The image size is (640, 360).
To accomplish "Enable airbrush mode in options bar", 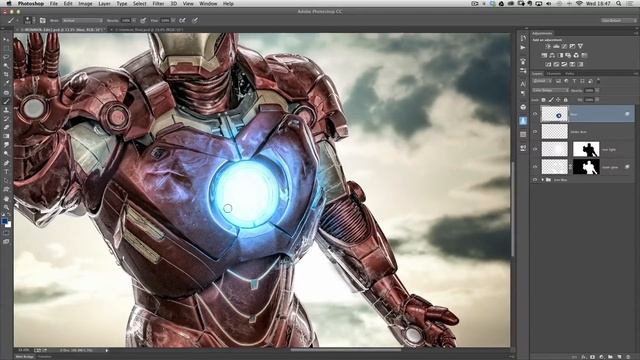I will pyautogui.click(x=182, y=20).
